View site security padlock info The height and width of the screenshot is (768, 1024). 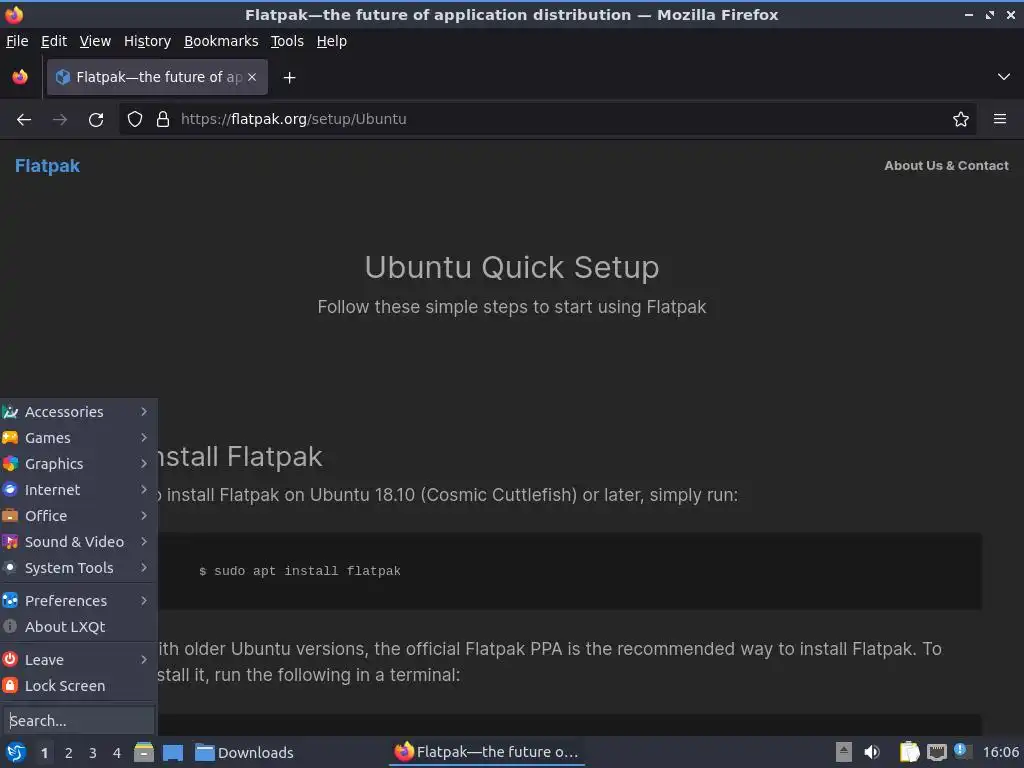tap(163, 120)
